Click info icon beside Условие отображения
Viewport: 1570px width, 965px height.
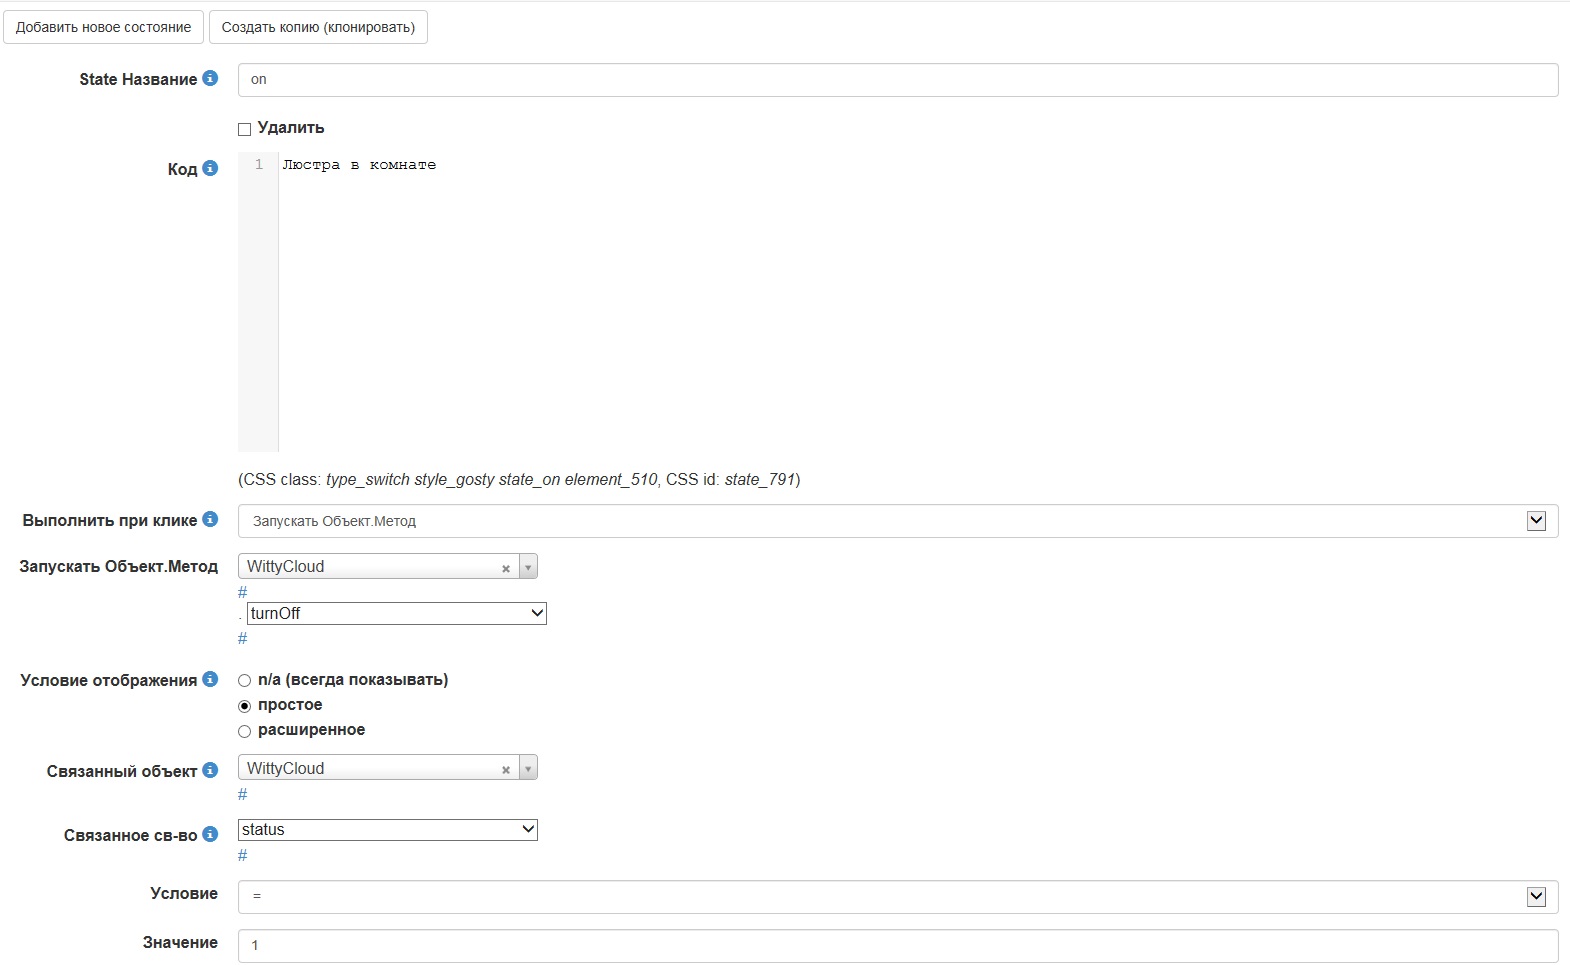pyautogui.click(x=210, y=679)
